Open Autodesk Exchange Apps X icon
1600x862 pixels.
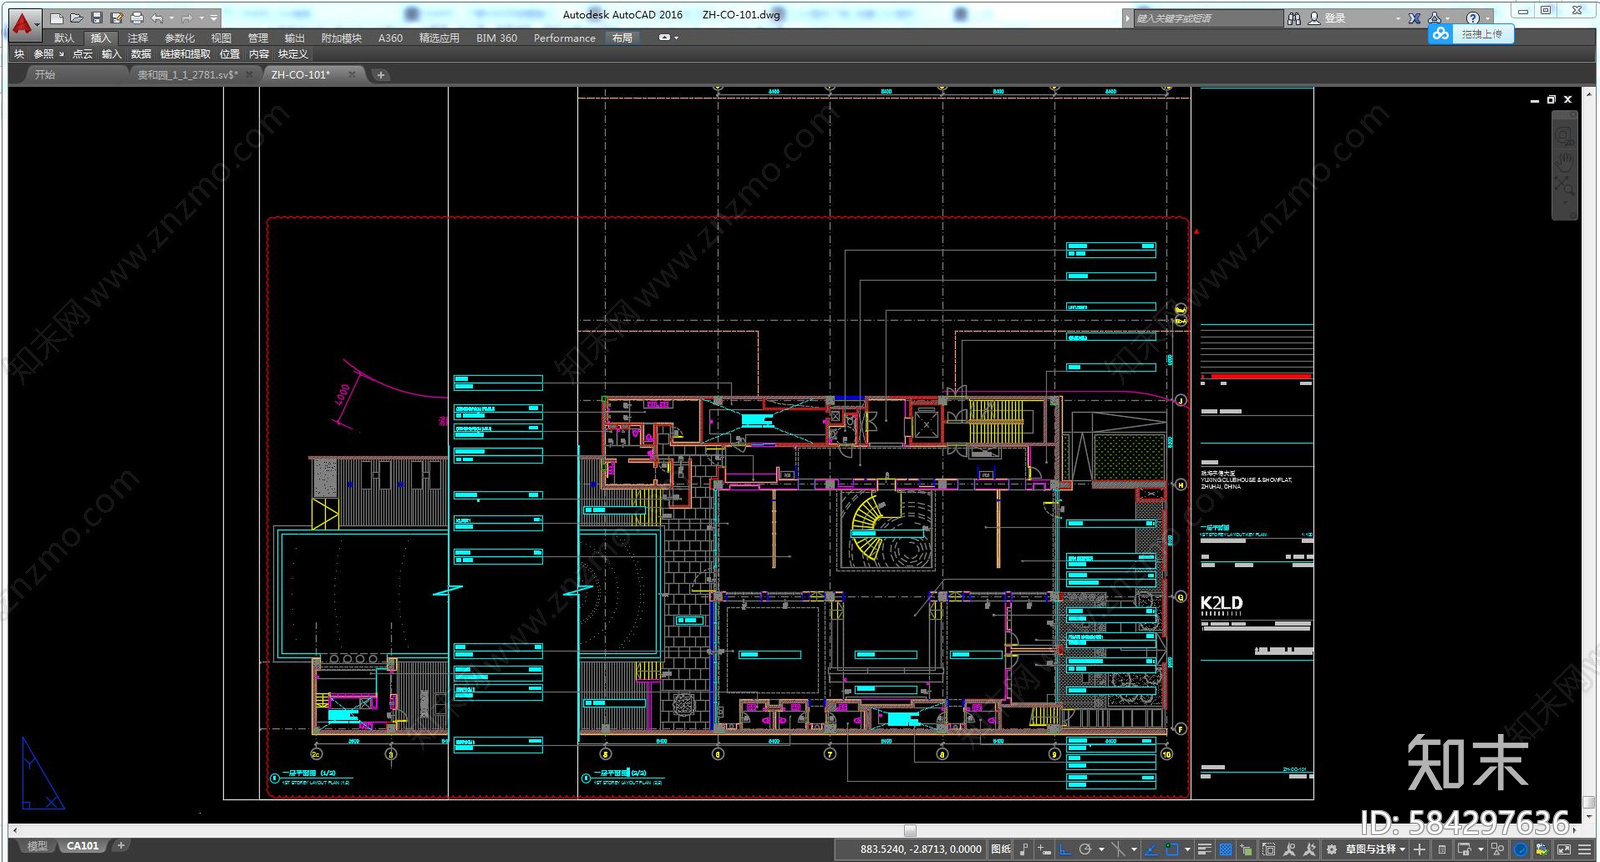click(x=1414, y=18)
